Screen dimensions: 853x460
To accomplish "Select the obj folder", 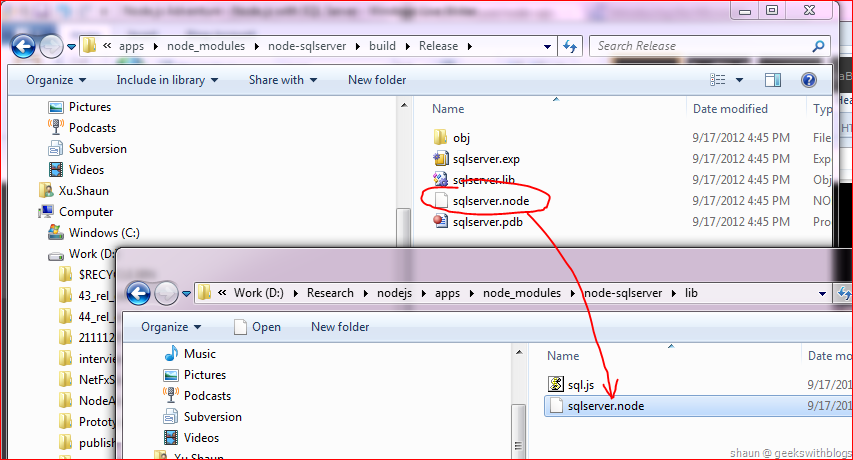I will pos(452,138).
